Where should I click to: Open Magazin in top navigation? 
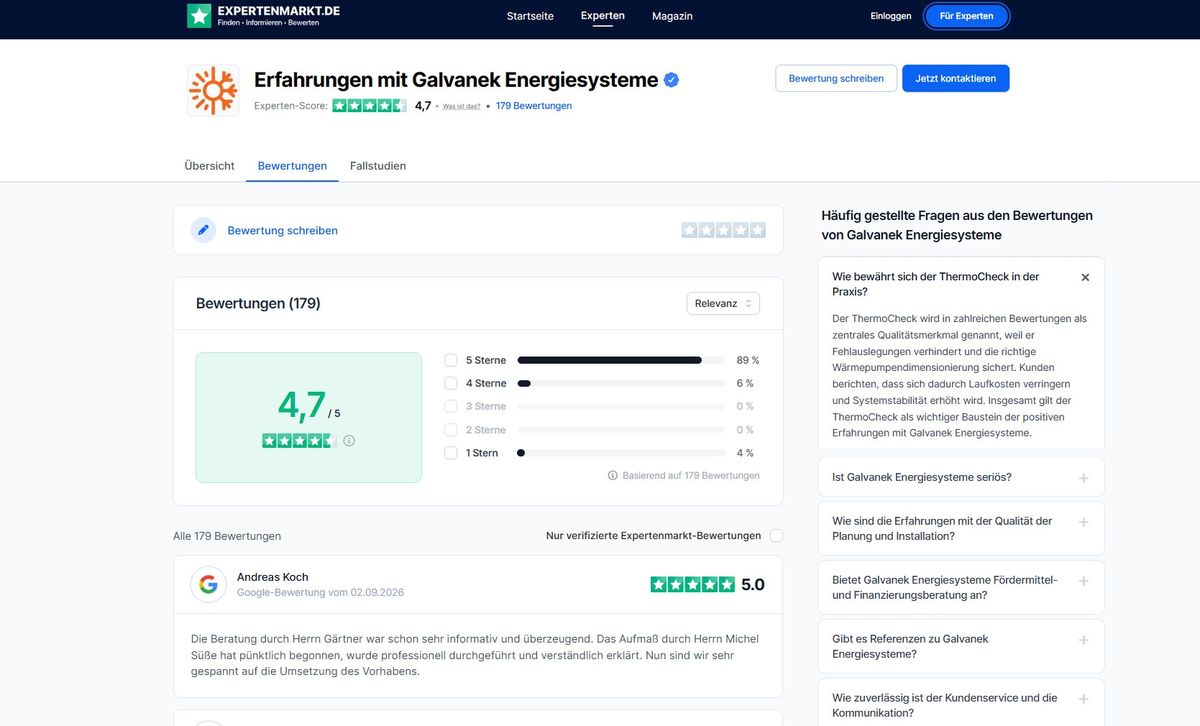(672, 16)
